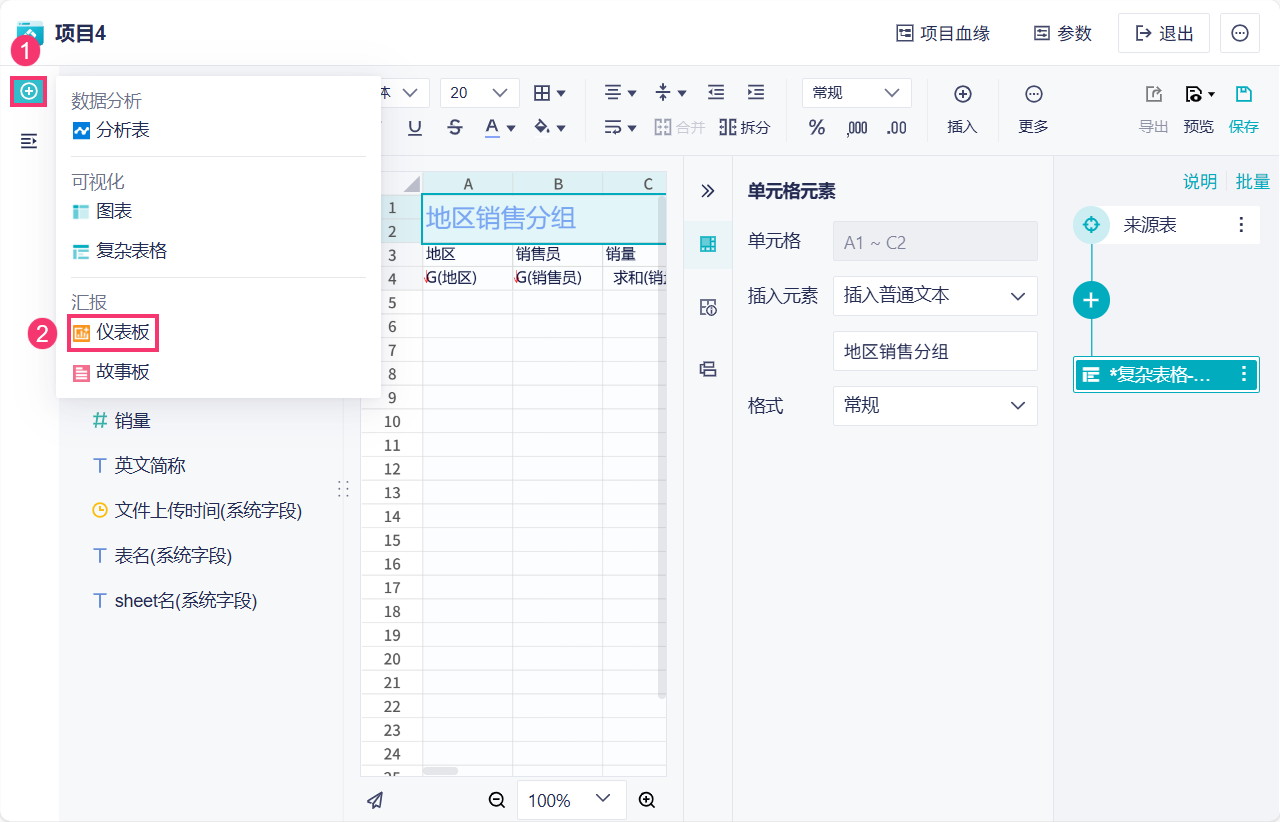Select the 文件上传时间(系统字段) field
Viewport: 1280px width, 822px height.
point(196,510)
